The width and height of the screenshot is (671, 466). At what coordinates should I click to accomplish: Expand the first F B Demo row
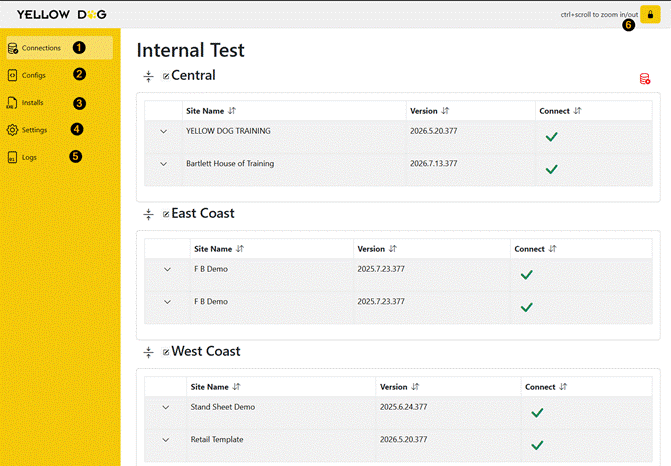pyautogui.click(x=167, y=269)
